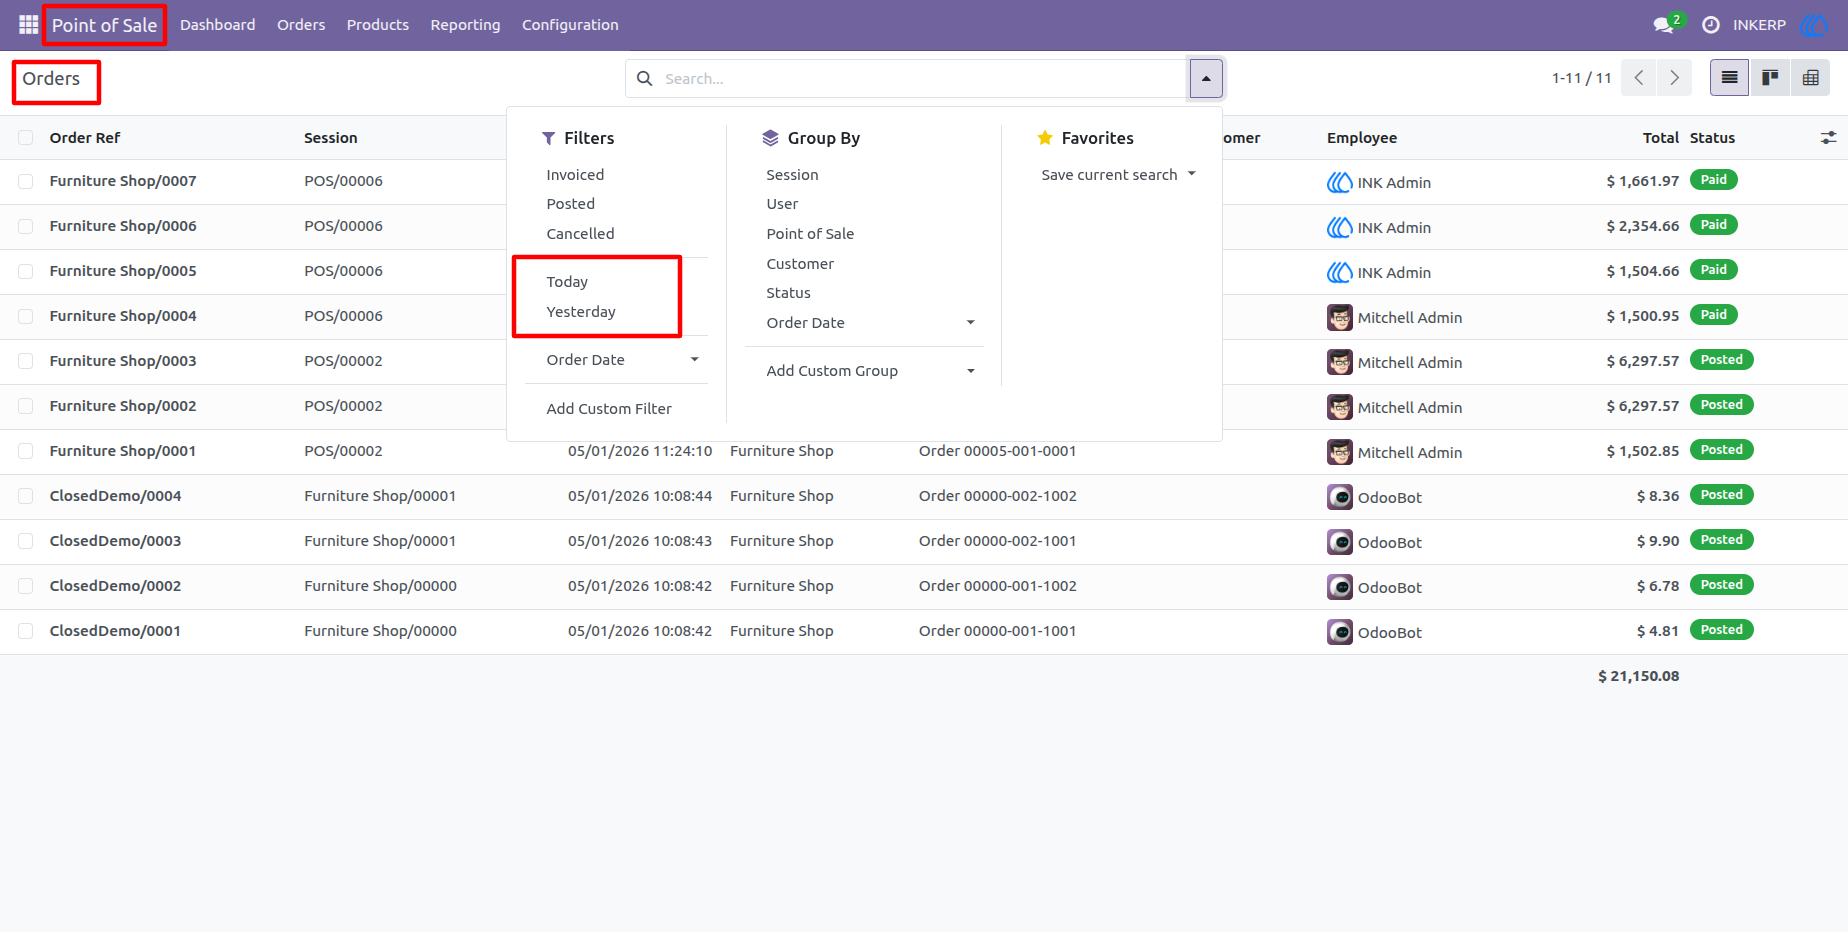Click INK Admin avatar on Furniture Shop/0007
The width and height of the screenshot is (1848, 932).
coord(1339,183)
